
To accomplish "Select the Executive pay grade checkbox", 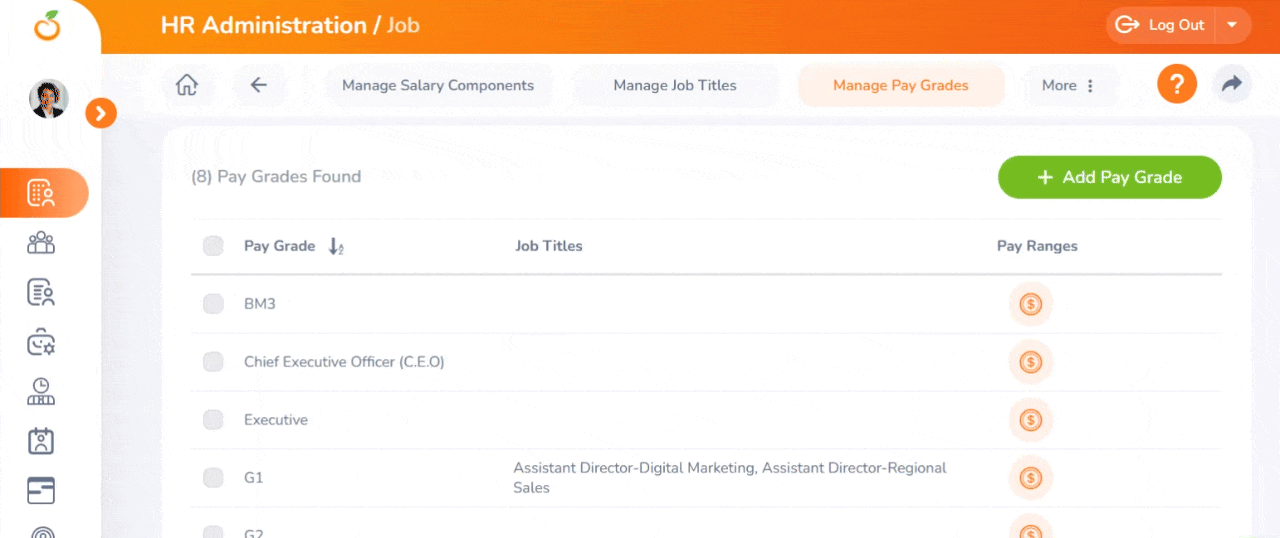I will click(213, 420).
